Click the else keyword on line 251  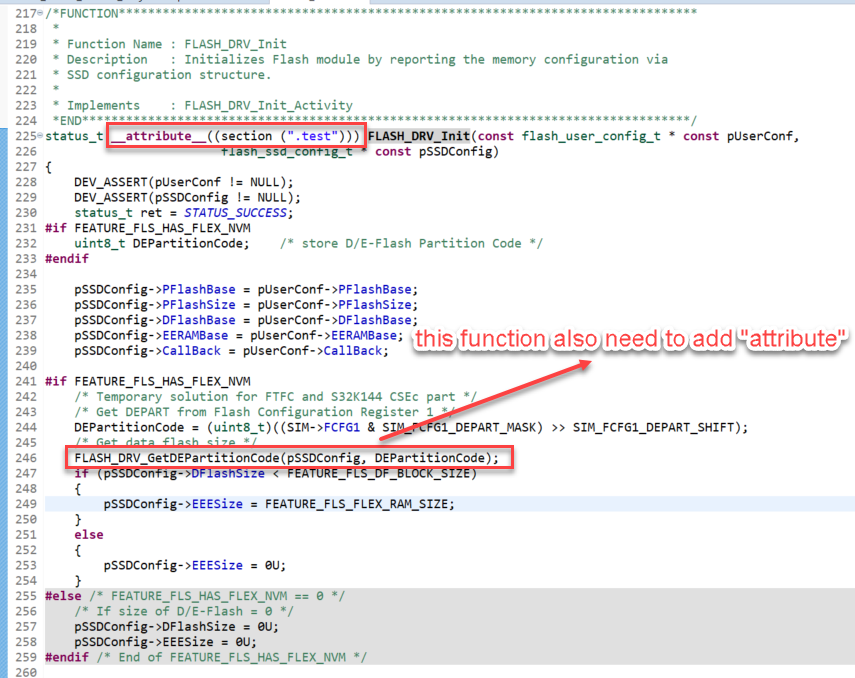tap(88, 534)
